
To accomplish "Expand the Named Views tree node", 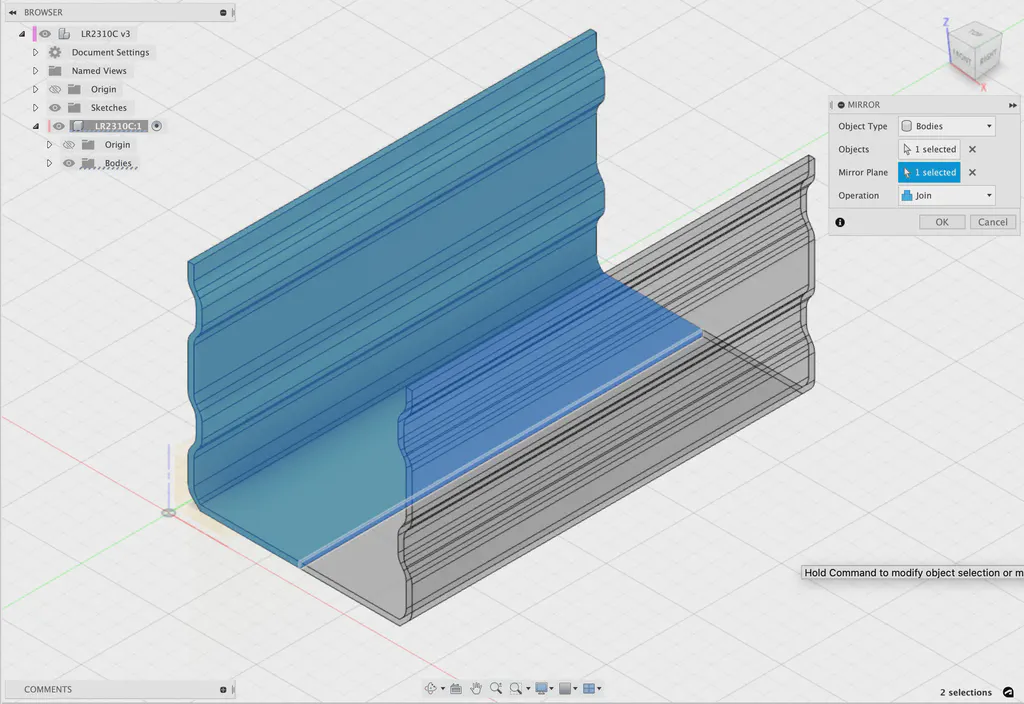I will (35, 71).
